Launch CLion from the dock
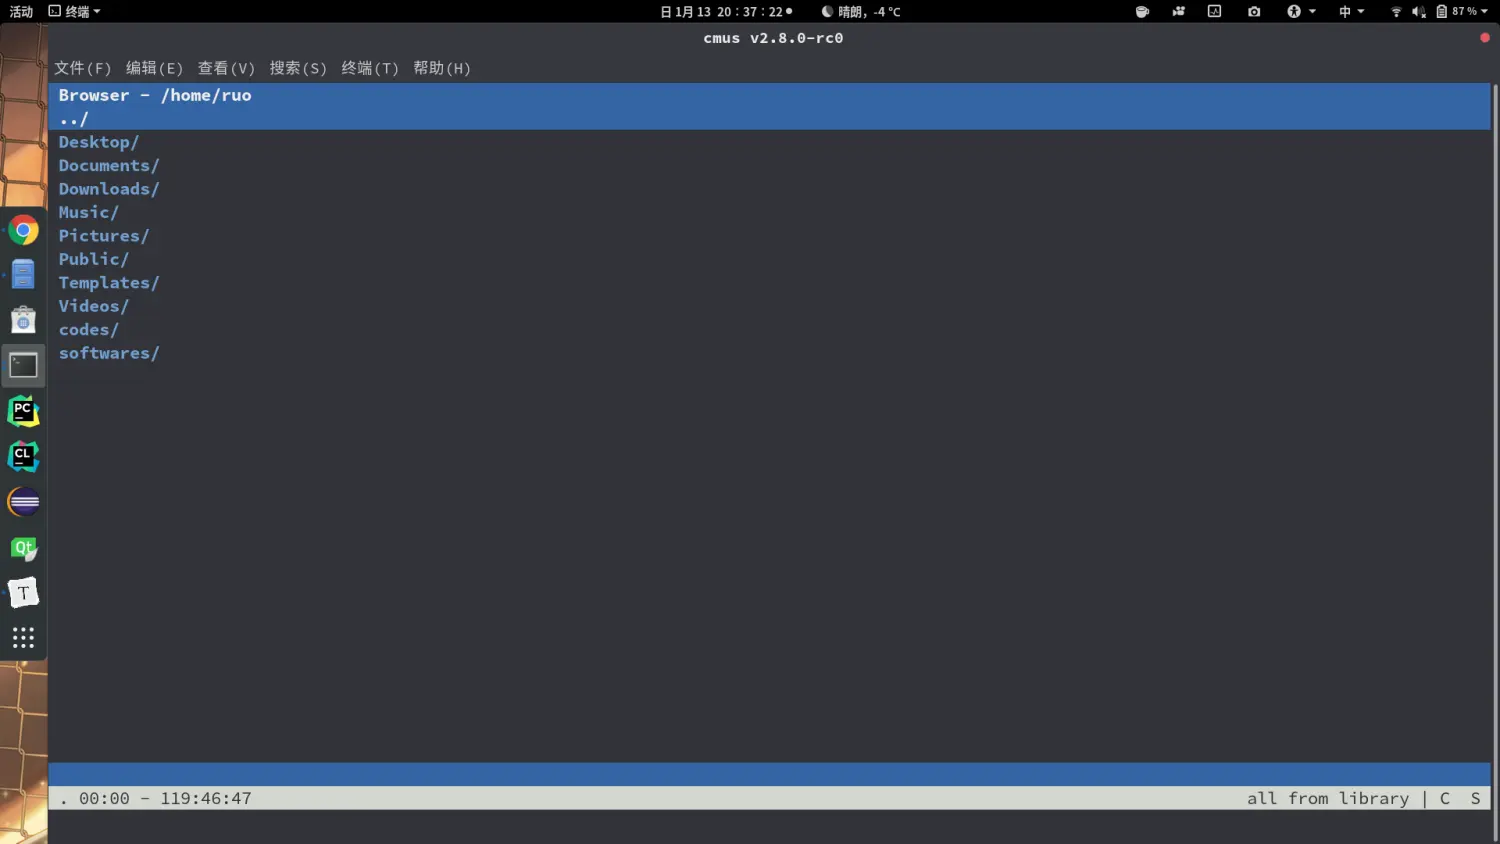Viewport: 1500px width, 844px height. pyautogui.click(x=23, y=456)
